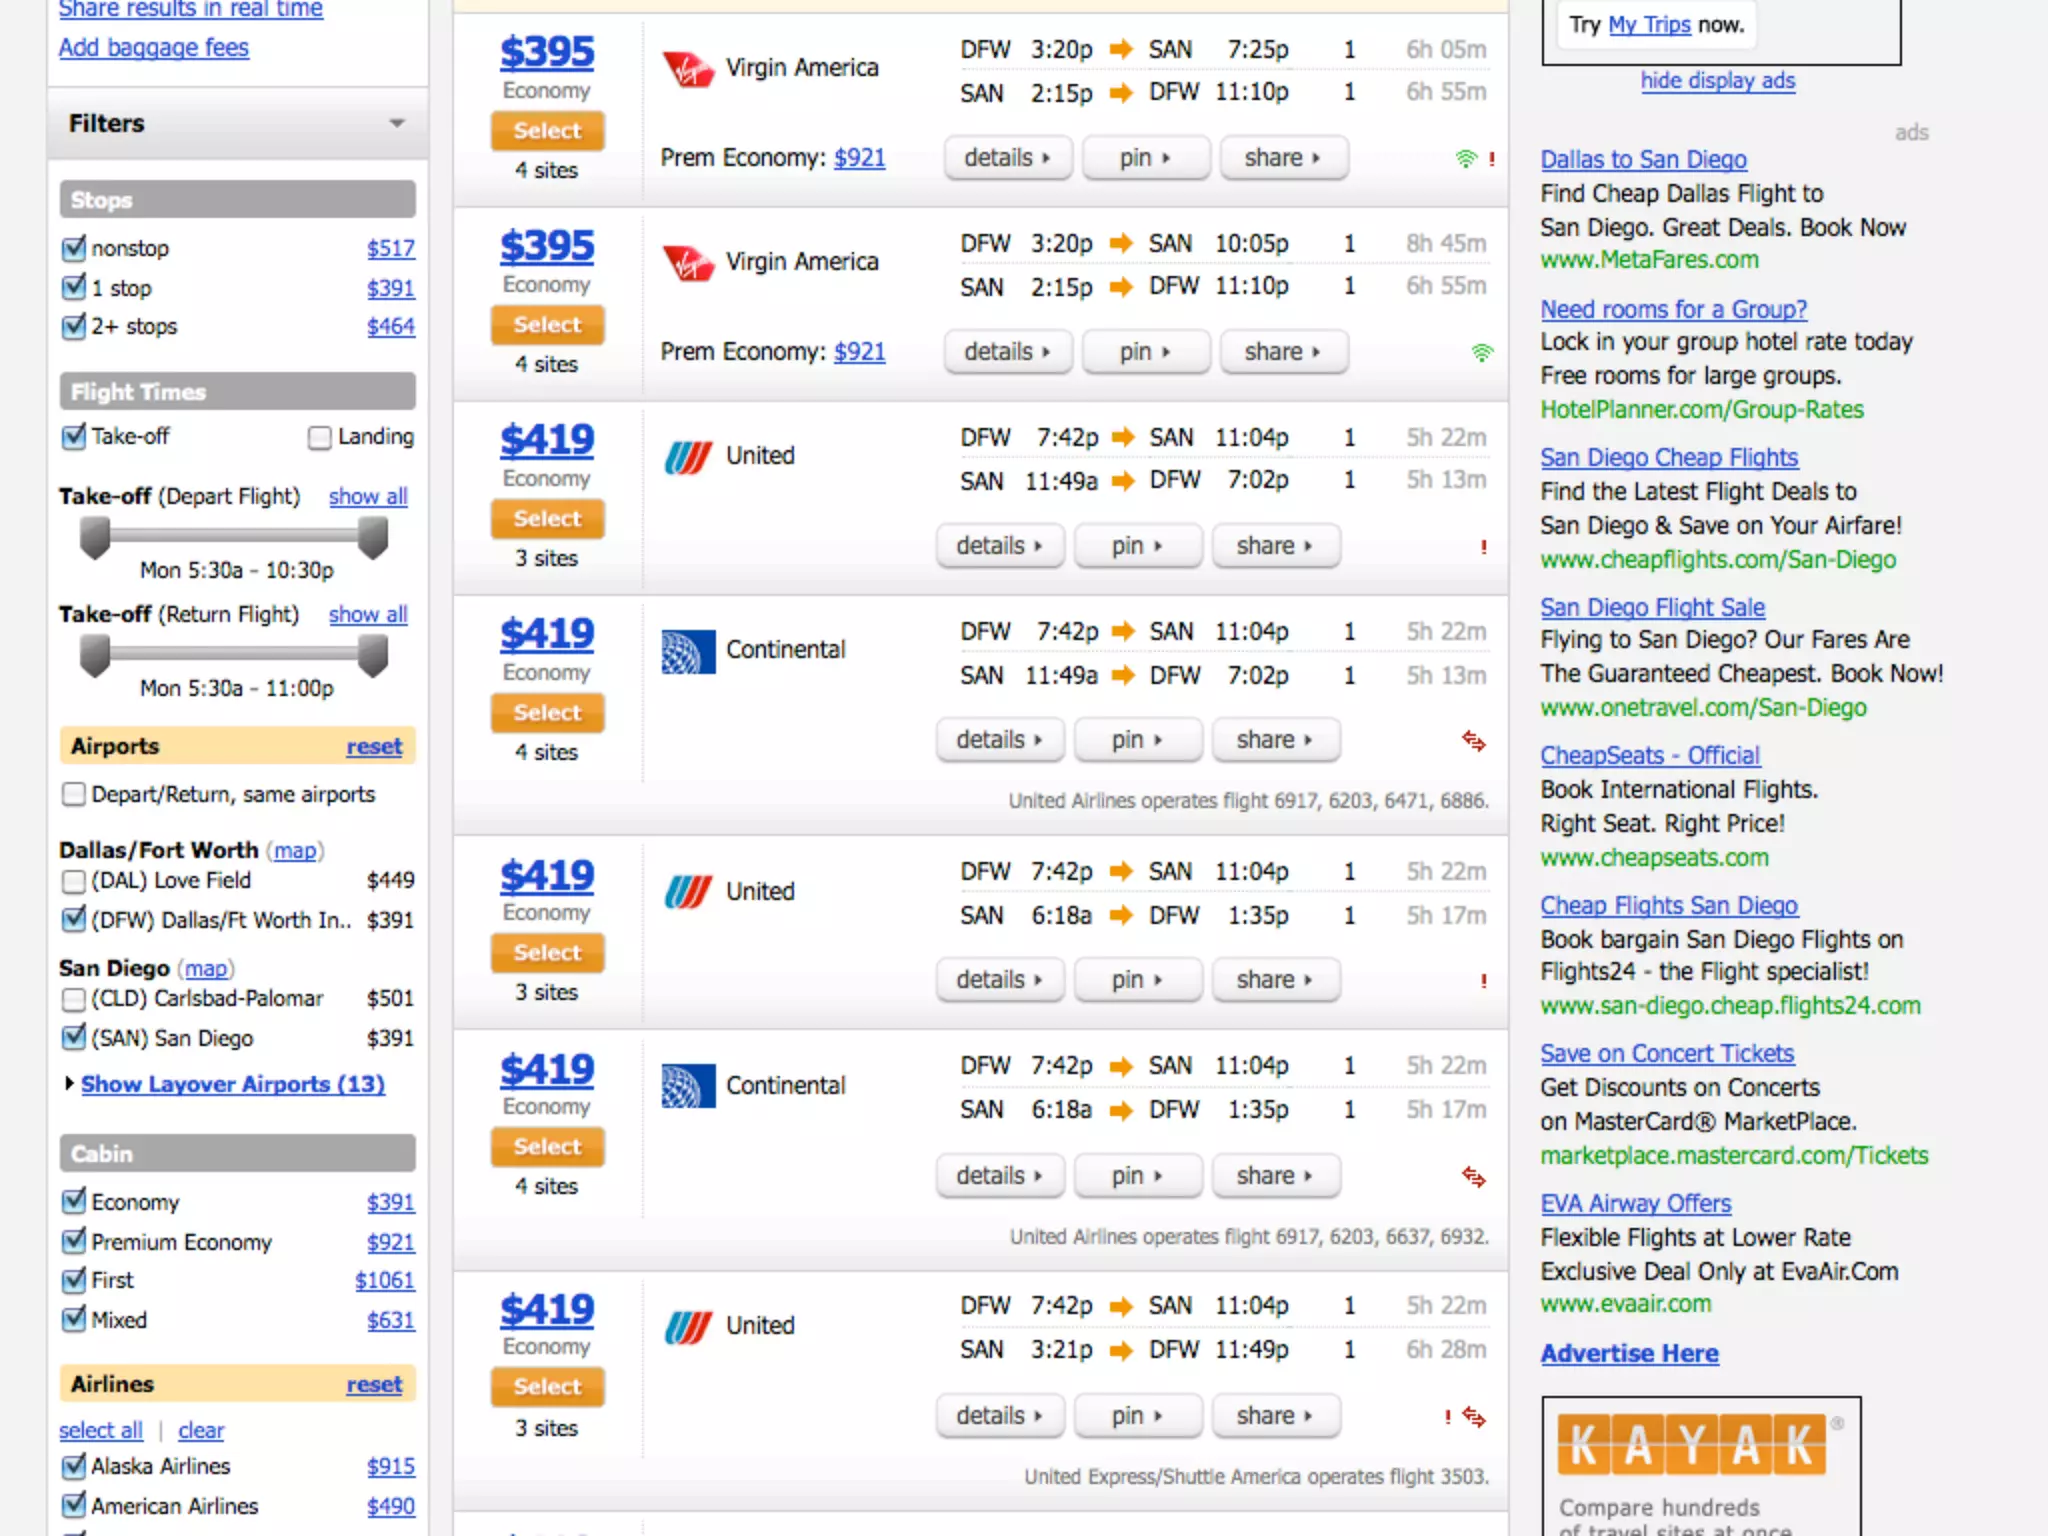Click wifi icon on second Virgin America flight
The width and height of the screenshot is (2048, 1536).
[1481, 353]
